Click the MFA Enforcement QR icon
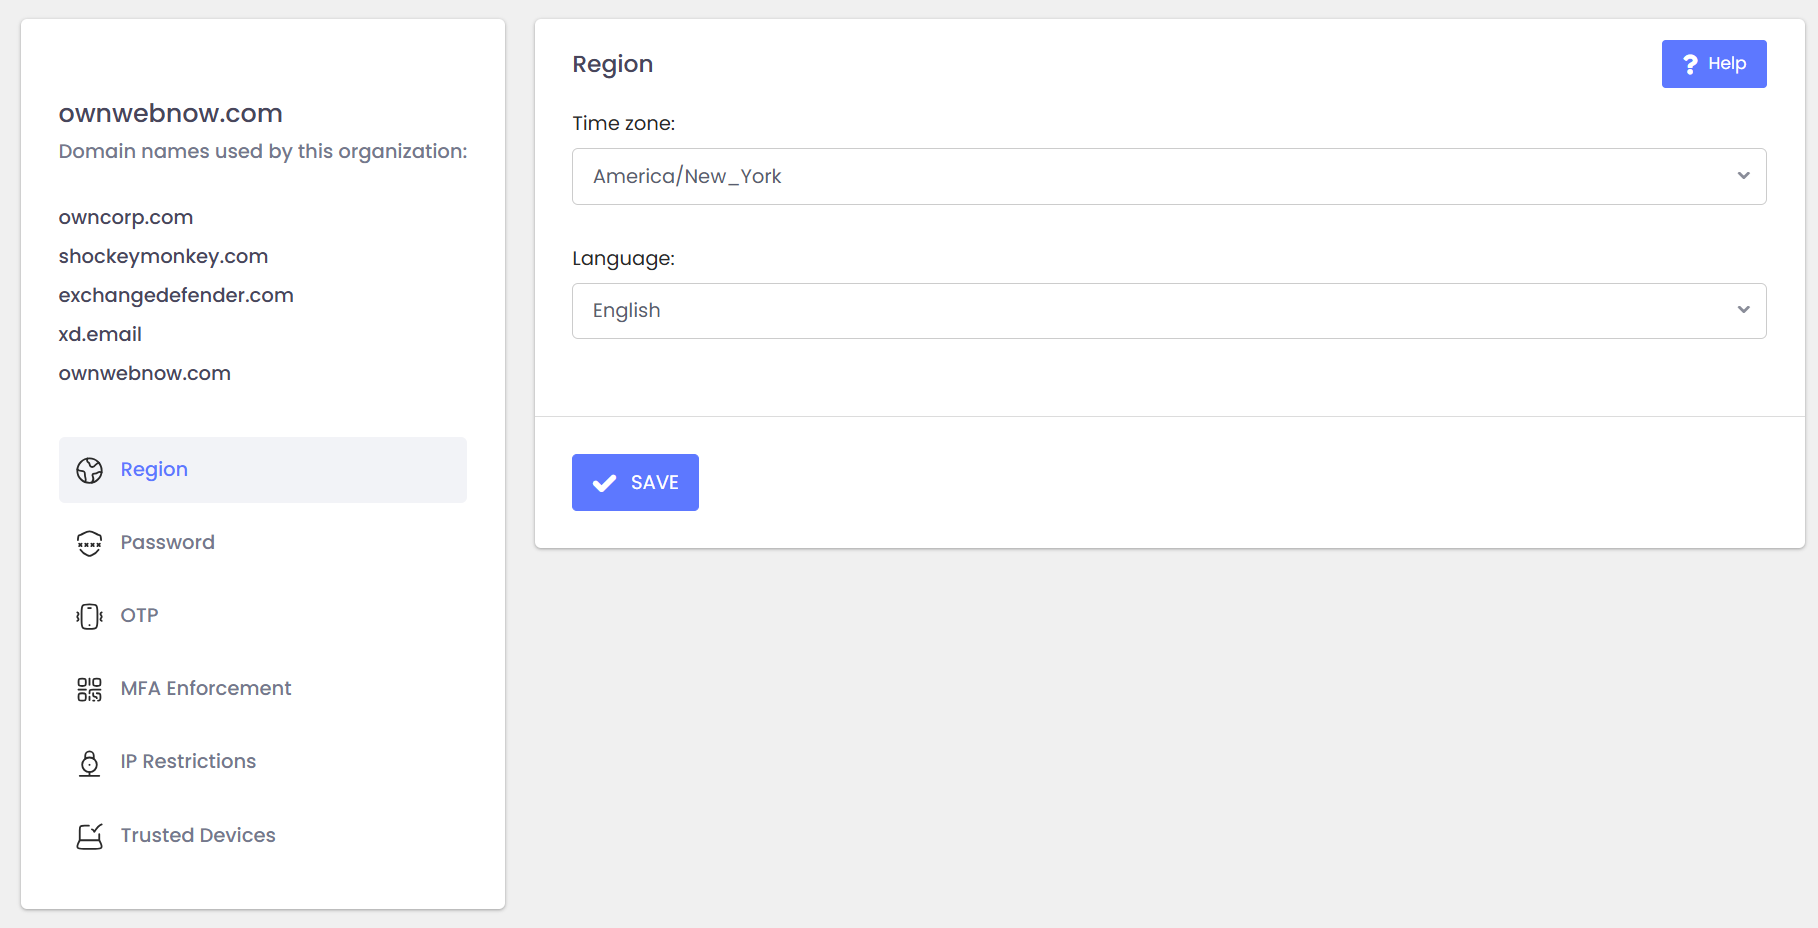Screen dimensions: 1818x928 pos(90,689)
